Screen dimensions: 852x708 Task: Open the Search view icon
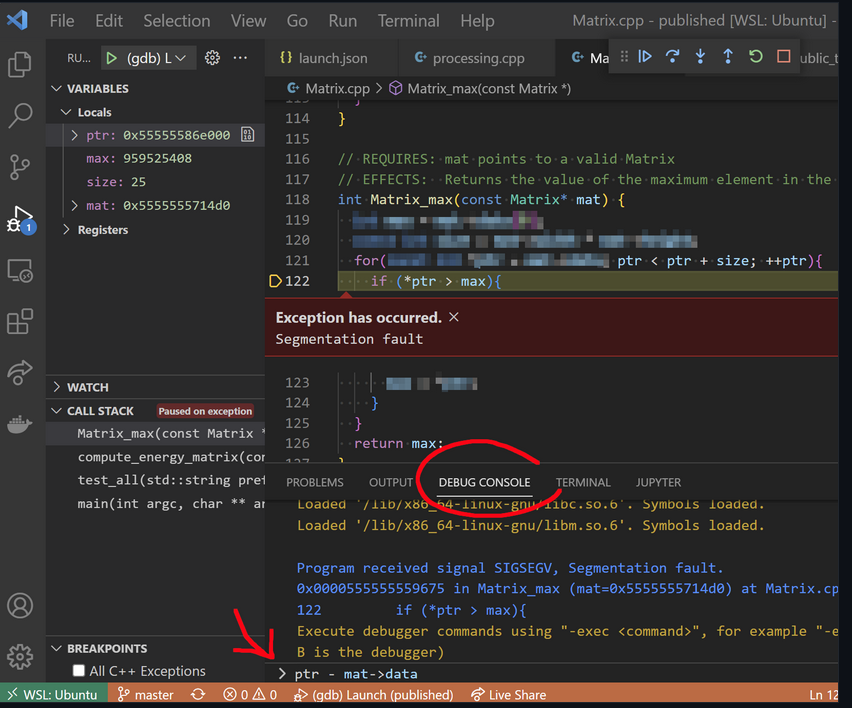coord(20,116)
